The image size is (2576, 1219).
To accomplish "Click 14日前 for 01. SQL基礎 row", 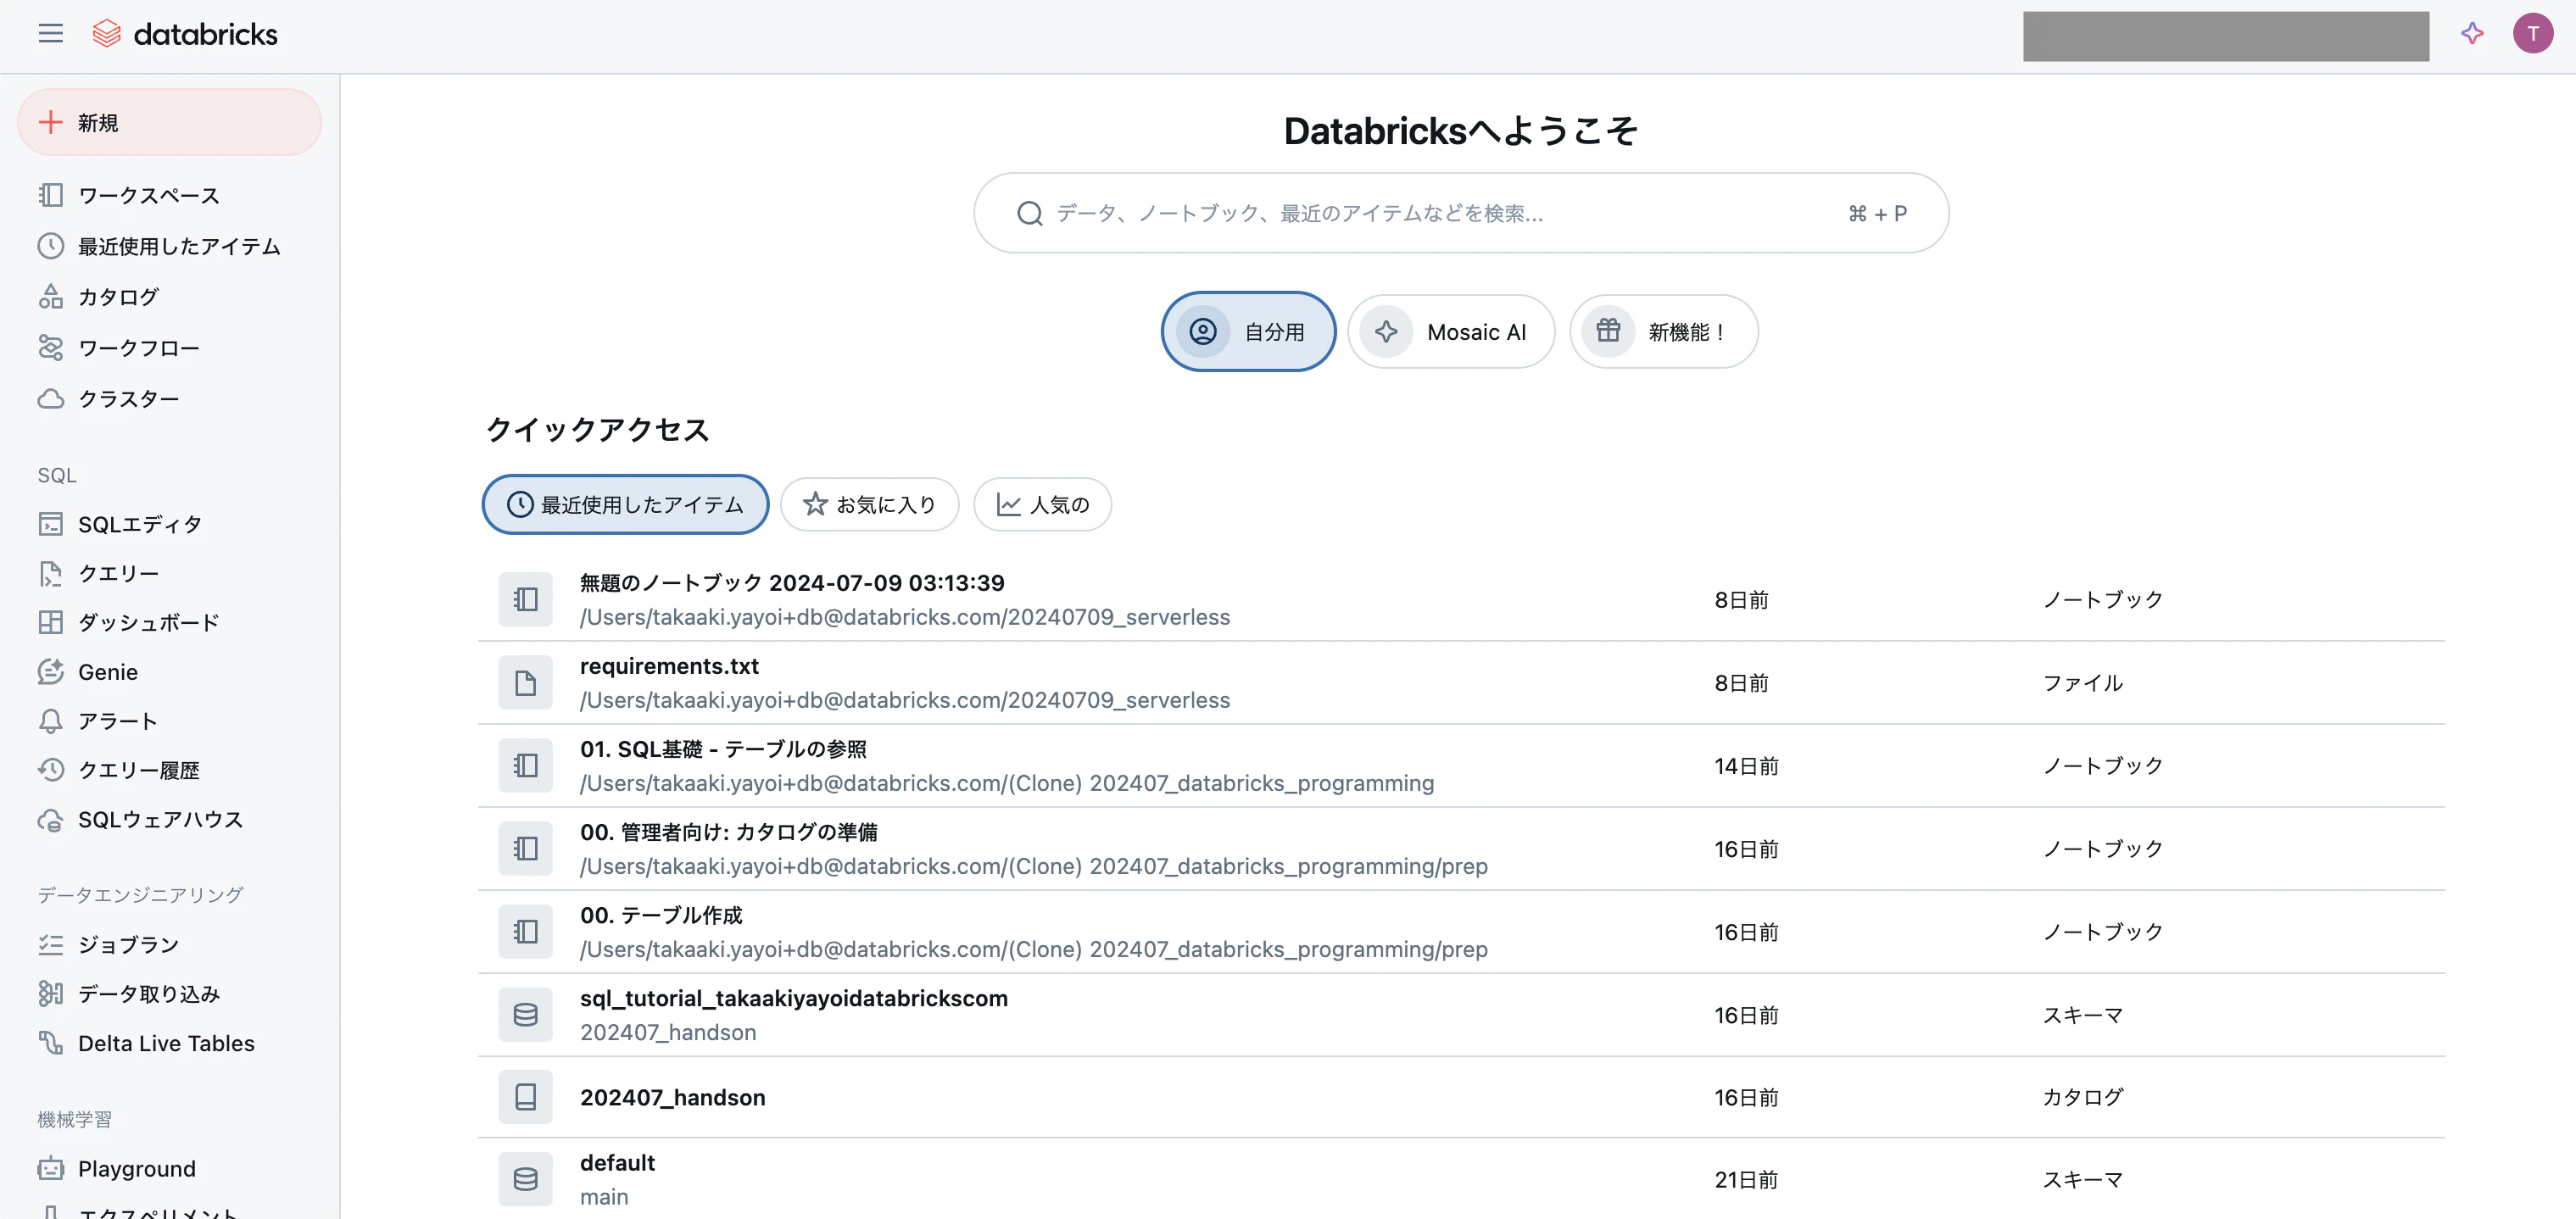I will (x=1746, y=765).
